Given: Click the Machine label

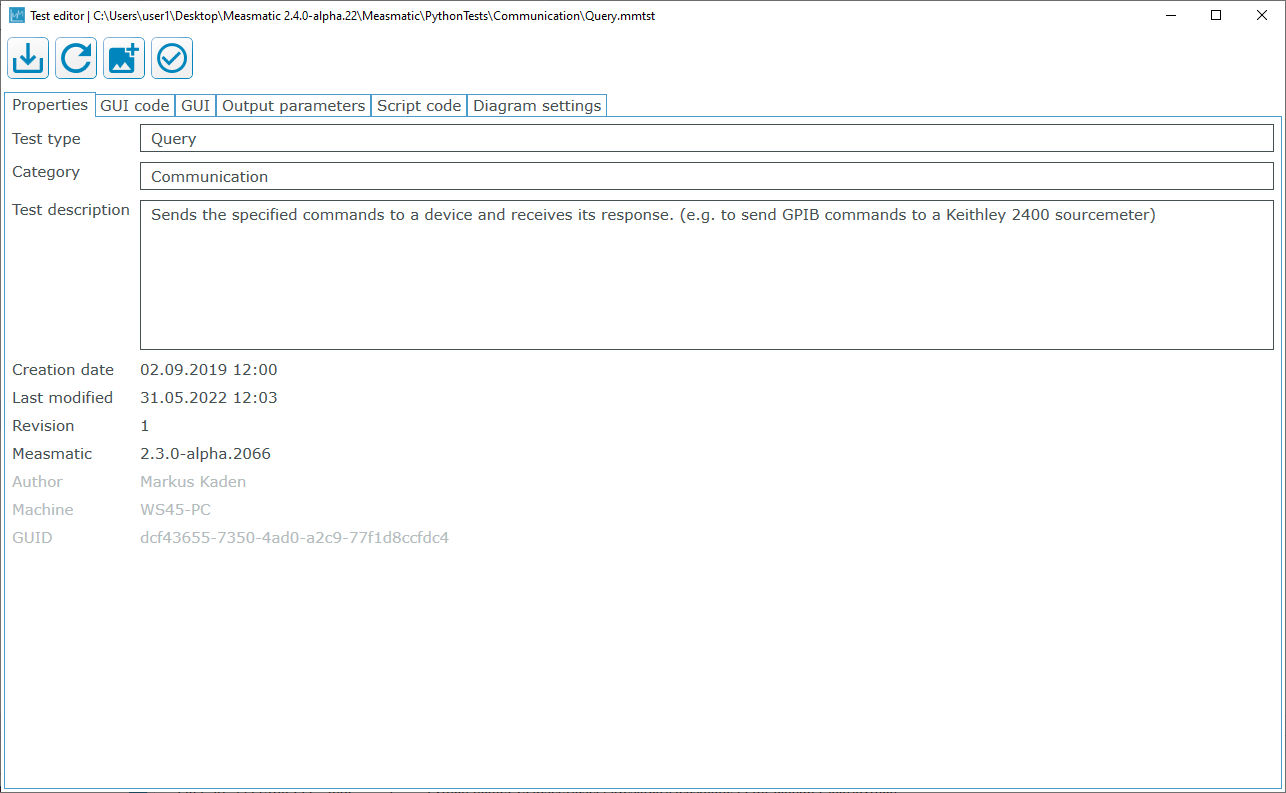Looking at the screenshot, I should (42, 510).
